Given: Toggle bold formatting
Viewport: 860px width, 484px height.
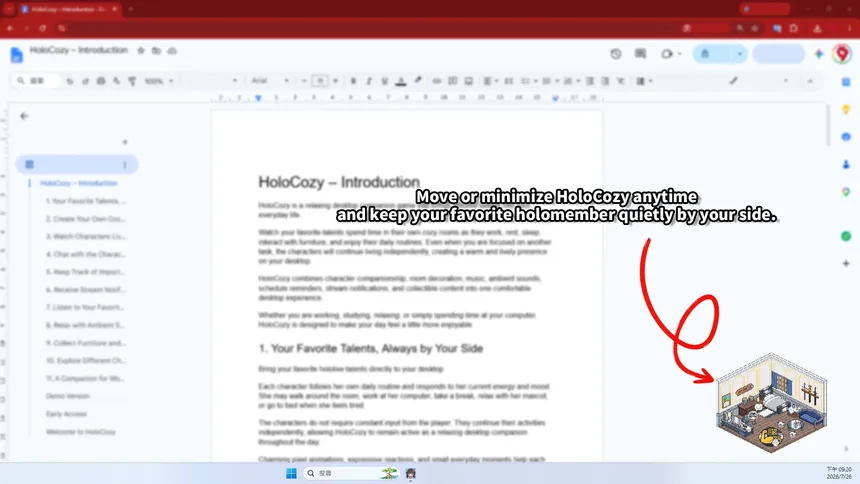Looking at the screenshot, I should point(353,81).
